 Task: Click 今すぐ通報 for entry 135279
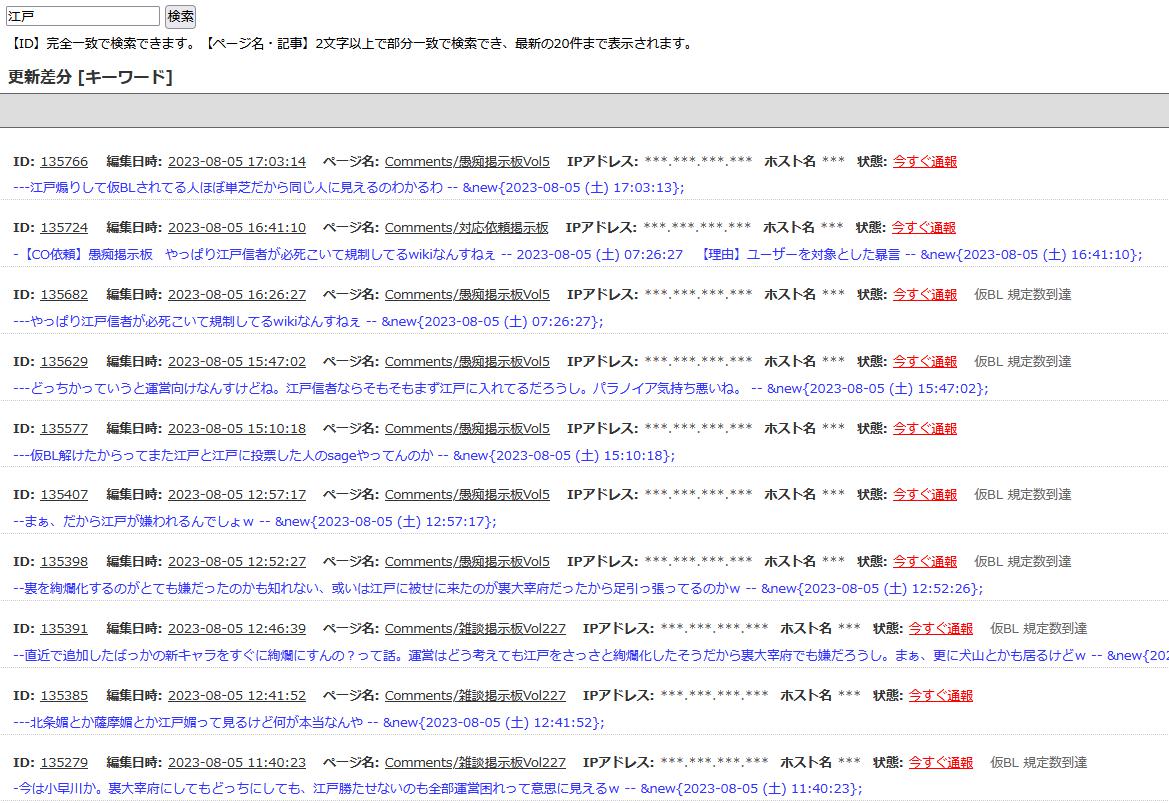pos(941,763)
